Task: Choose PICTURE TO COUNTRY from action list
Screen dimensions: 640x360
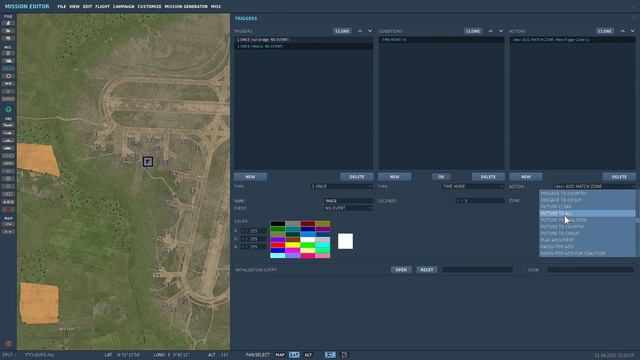Action: (587, 227)
